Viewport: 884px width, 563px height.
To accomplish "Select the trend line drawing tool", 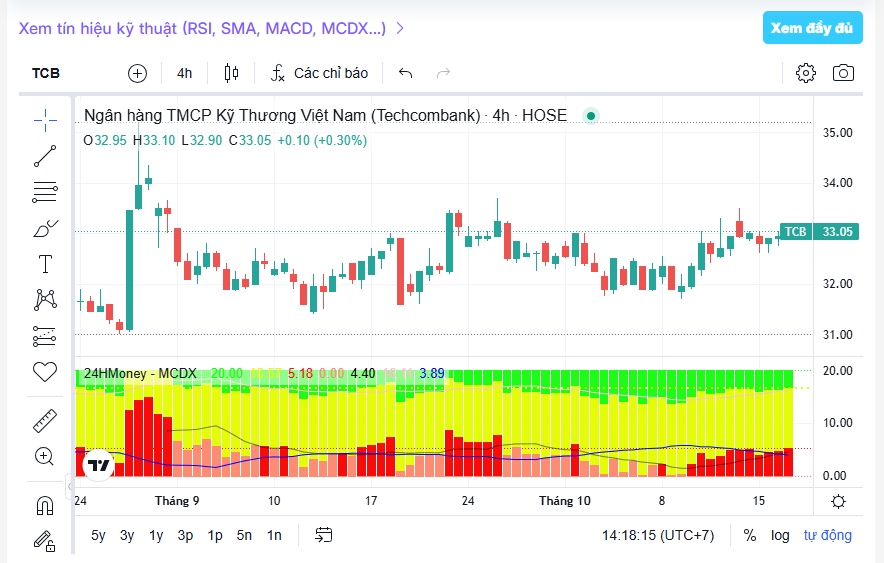I will coord(45,156).
